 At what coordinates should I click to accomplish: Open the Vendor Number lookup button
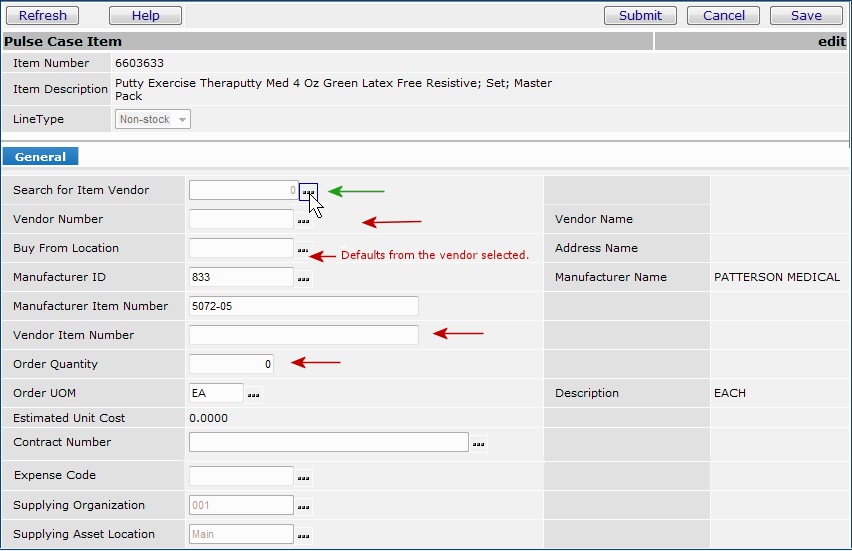tap(303, 220)
